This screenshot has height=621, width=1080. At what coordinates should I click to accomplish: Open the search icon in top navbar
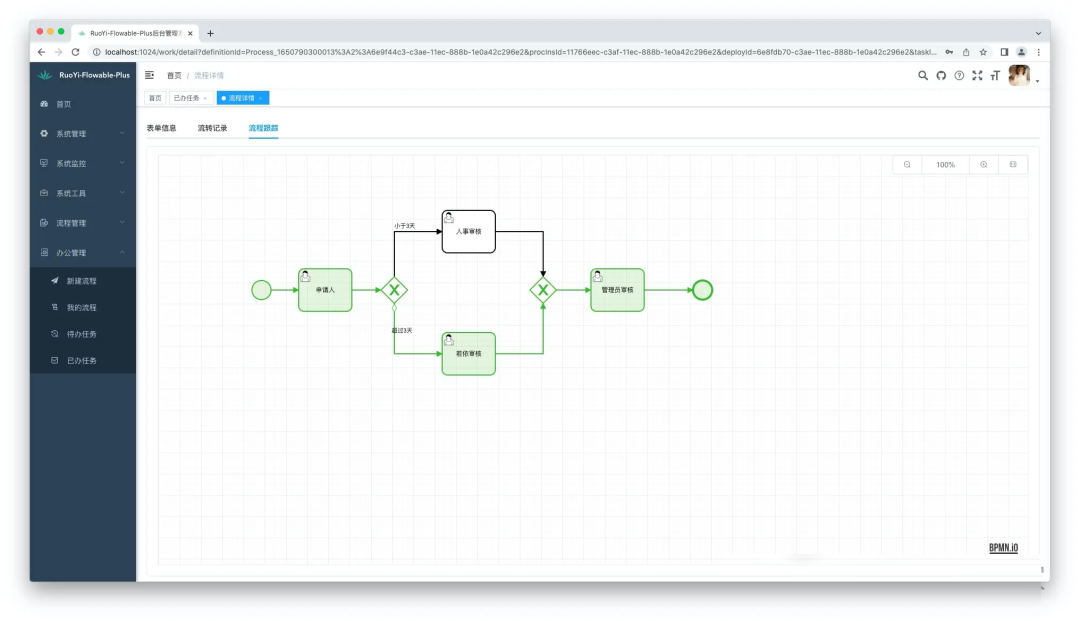923,76
